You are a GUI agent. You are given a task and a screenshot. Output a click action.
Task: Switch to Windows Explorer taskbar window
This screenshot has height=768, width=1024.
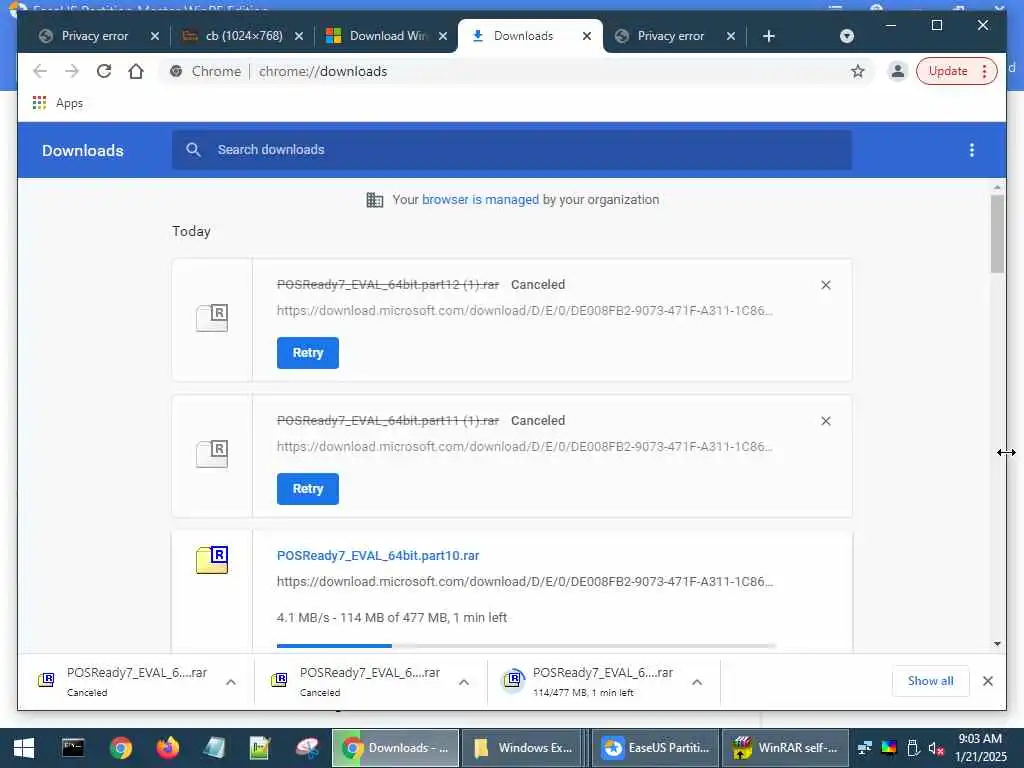pyautogui.click(x=524, y=748)
